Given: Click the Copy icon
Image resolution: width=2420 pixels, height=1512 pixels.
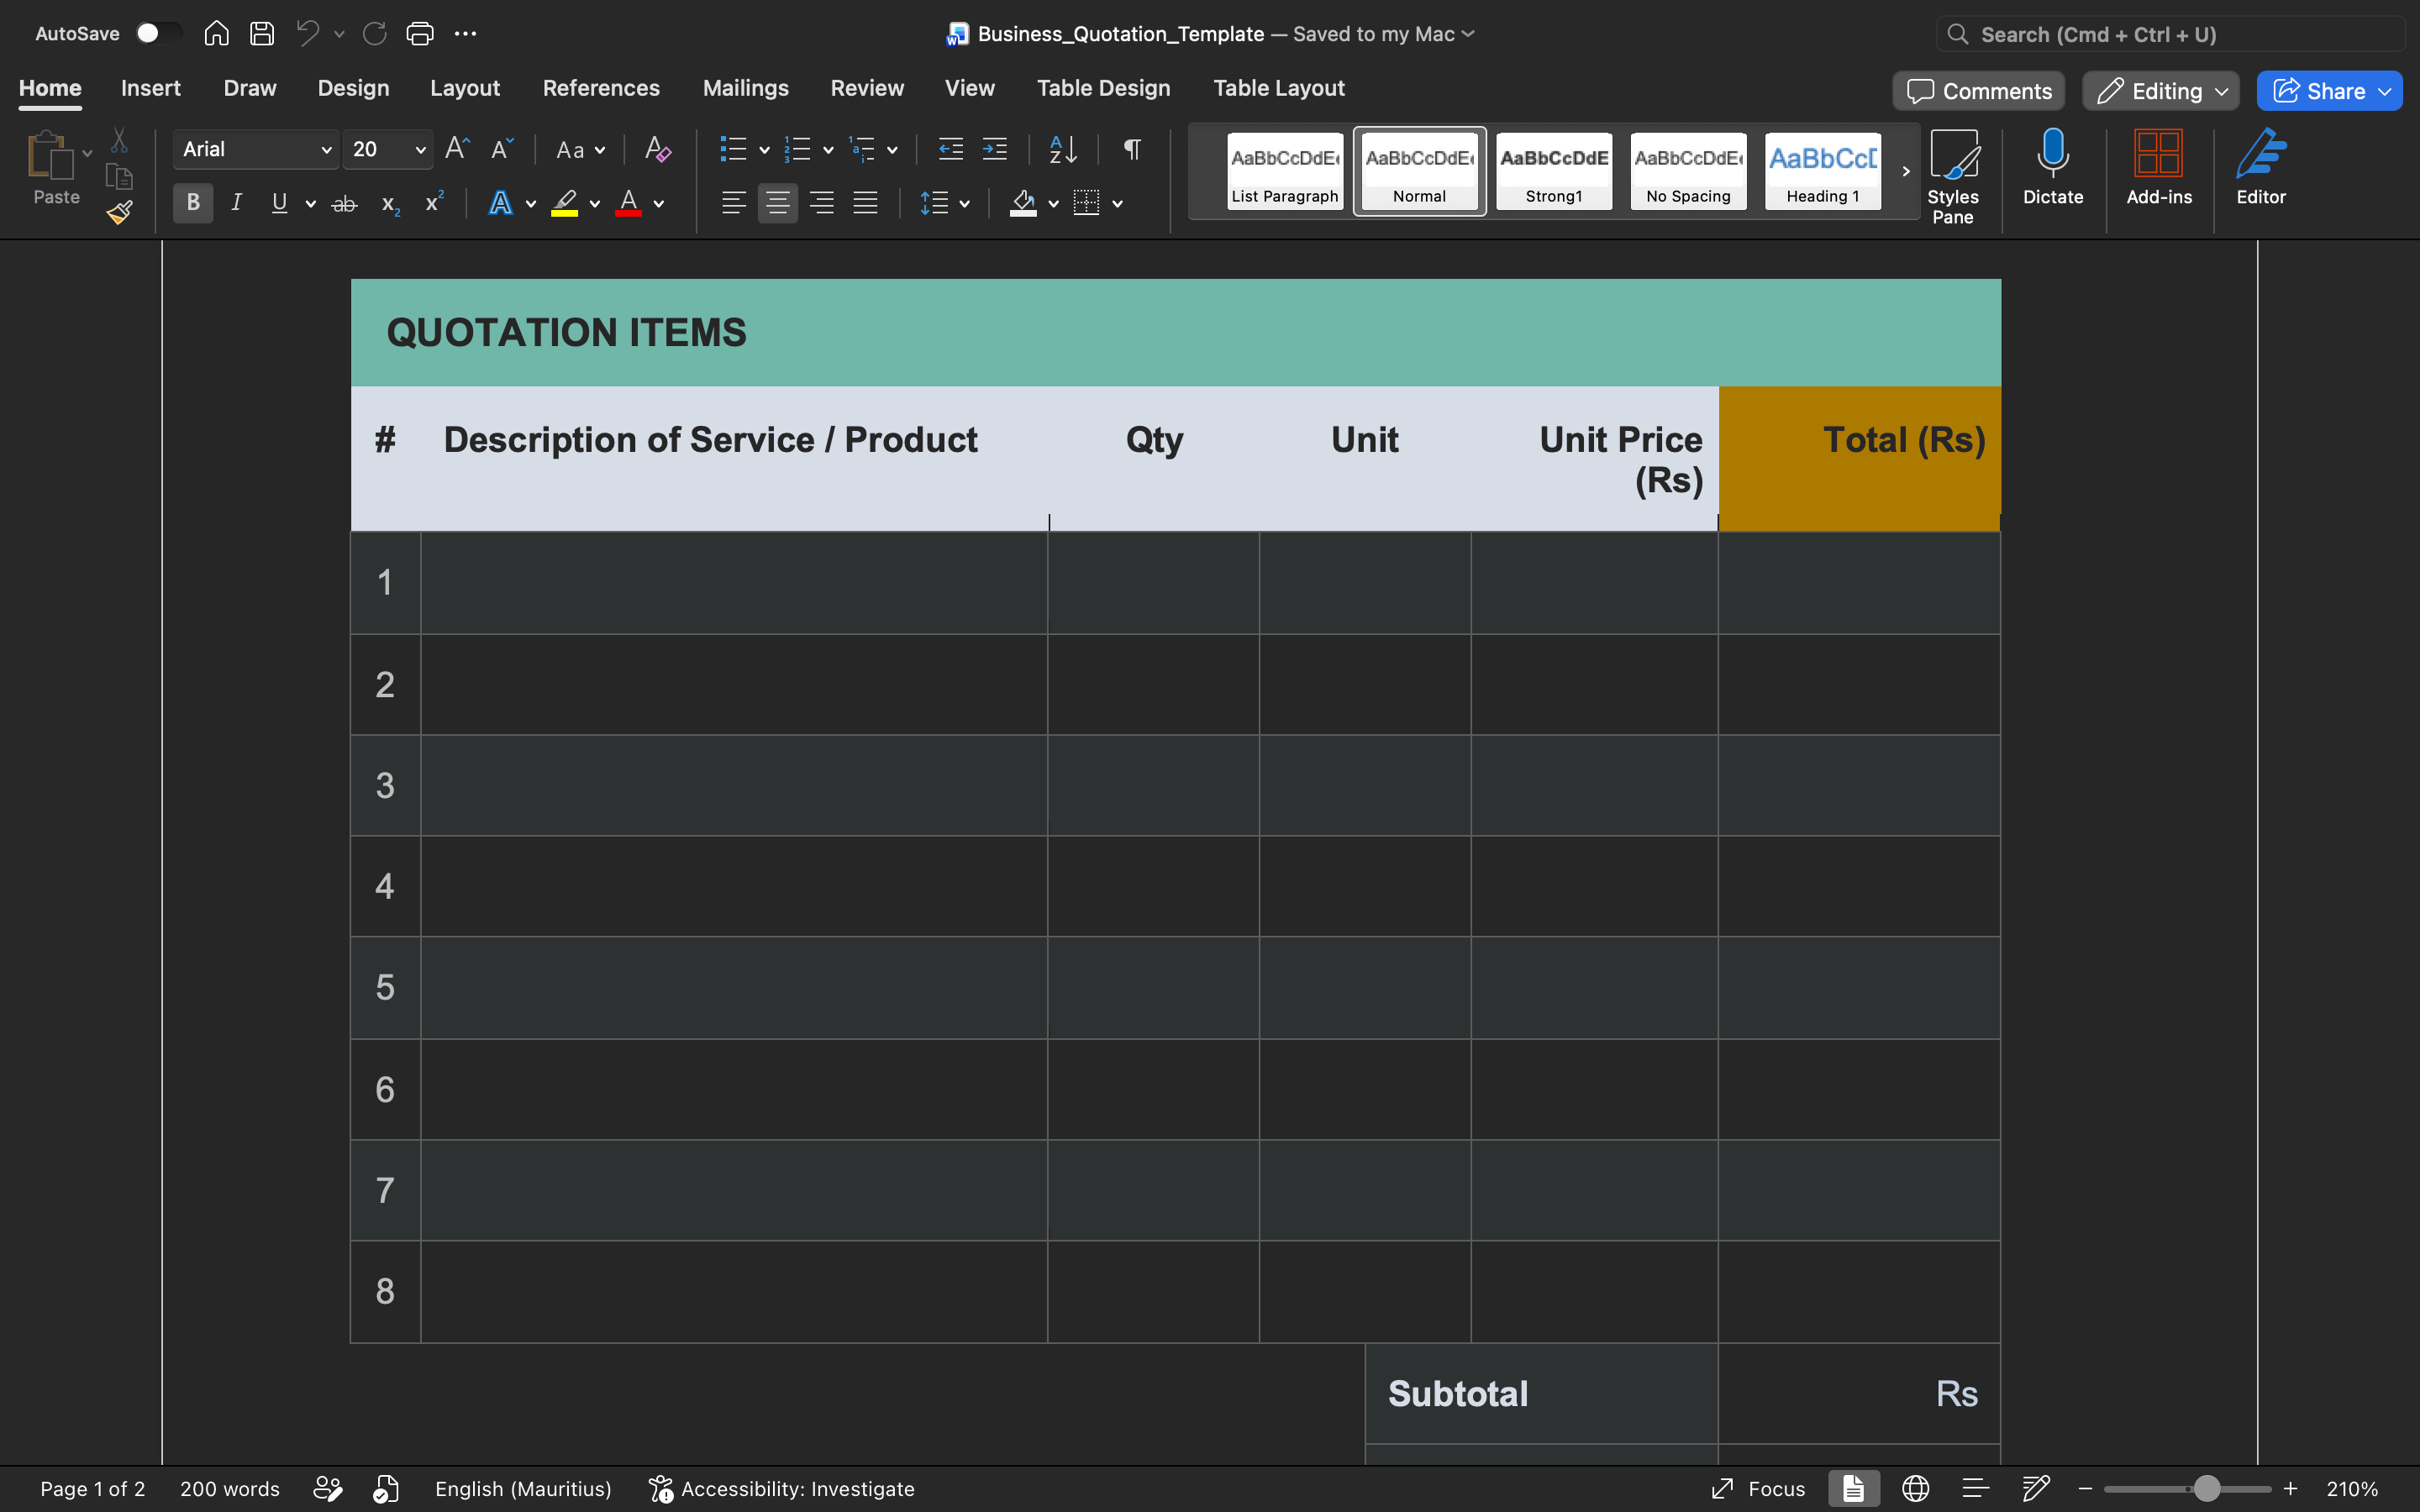Looking at the screenshot, I should (119, 176).
